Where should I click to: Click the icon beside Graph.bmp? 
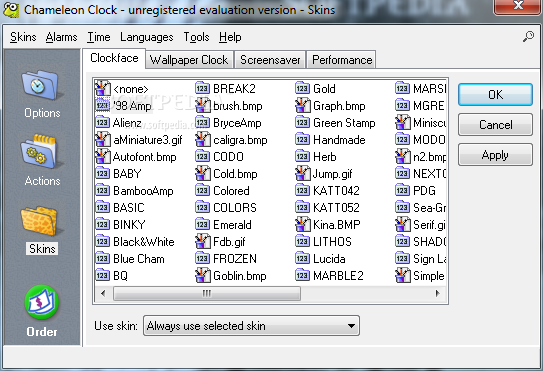tap(303, 106)
